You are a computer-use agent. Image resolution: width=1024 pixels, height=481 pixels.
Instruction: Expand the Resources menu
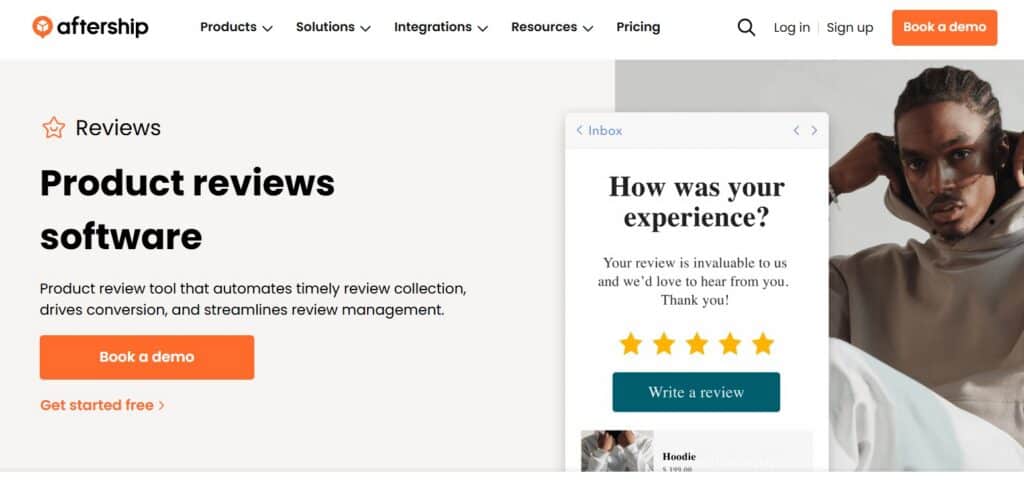[552, 27]
